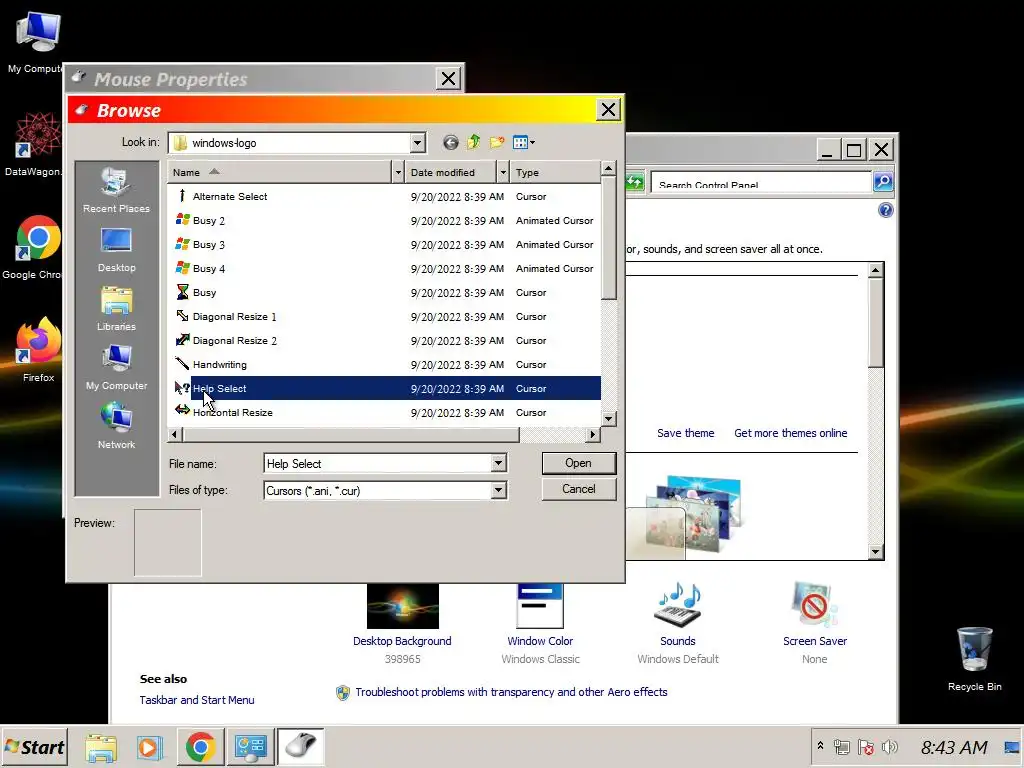
Task: Expand the Files of type dropdown
Action: [x=498, y=490]
